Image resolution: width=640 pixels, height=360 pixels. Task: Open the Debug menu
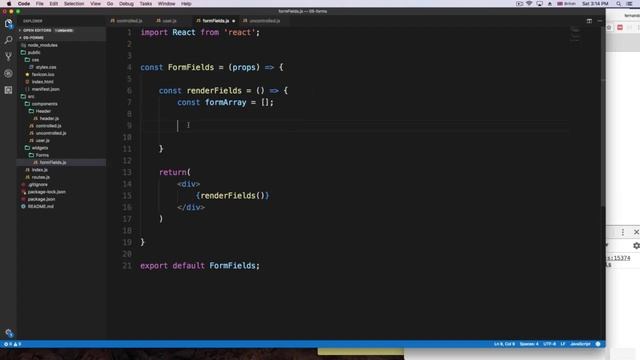[x=126, y=4]
